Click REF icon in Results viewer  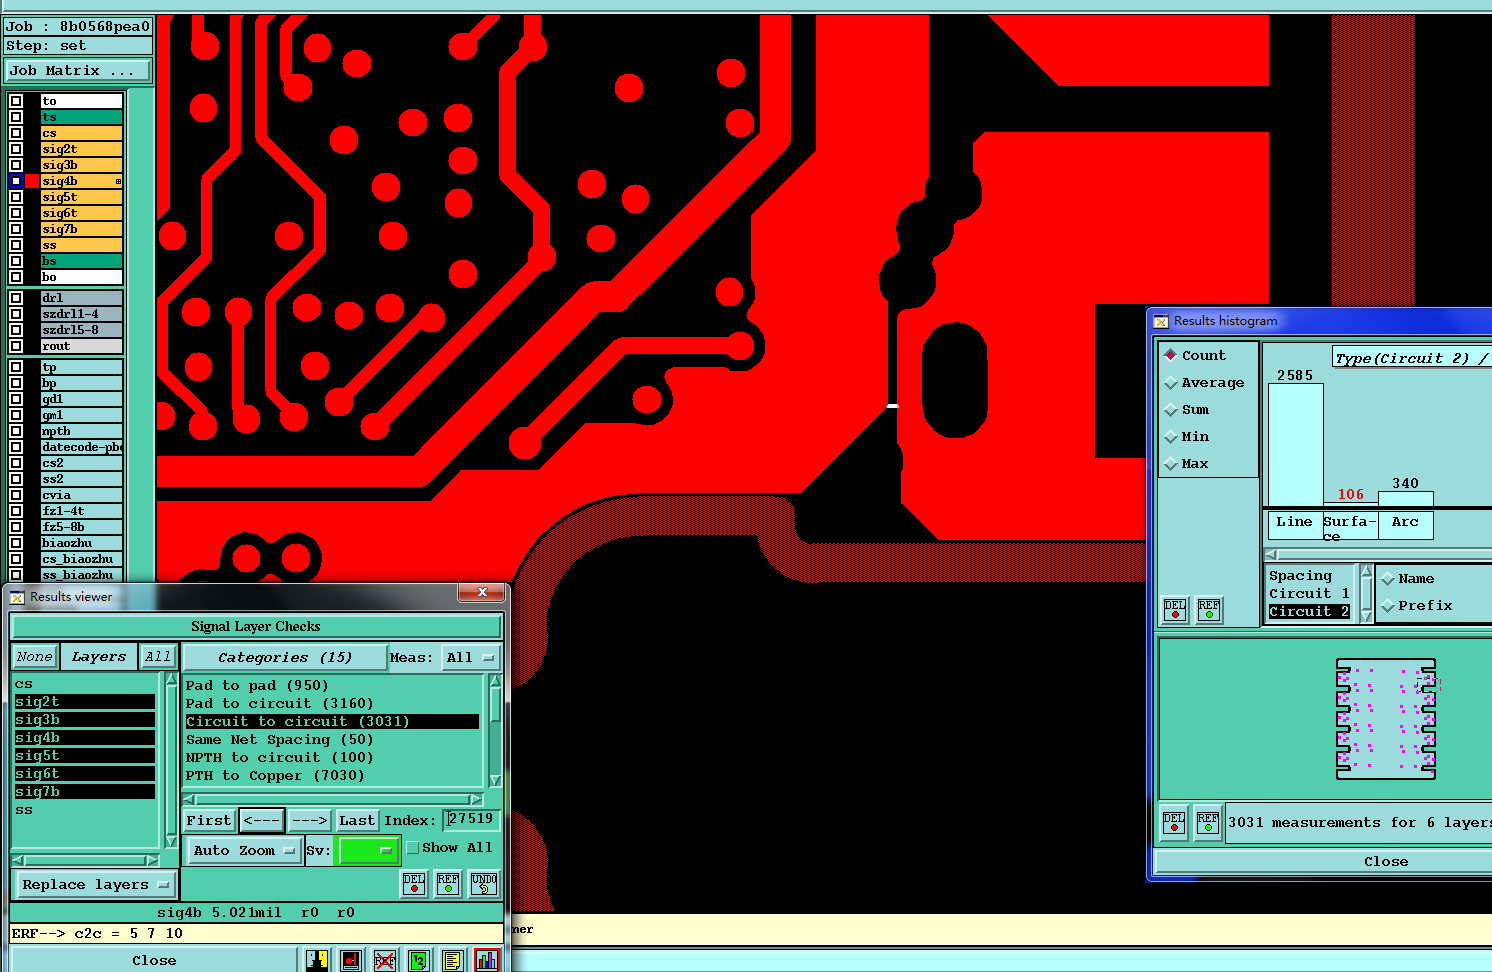coord(448,883)
